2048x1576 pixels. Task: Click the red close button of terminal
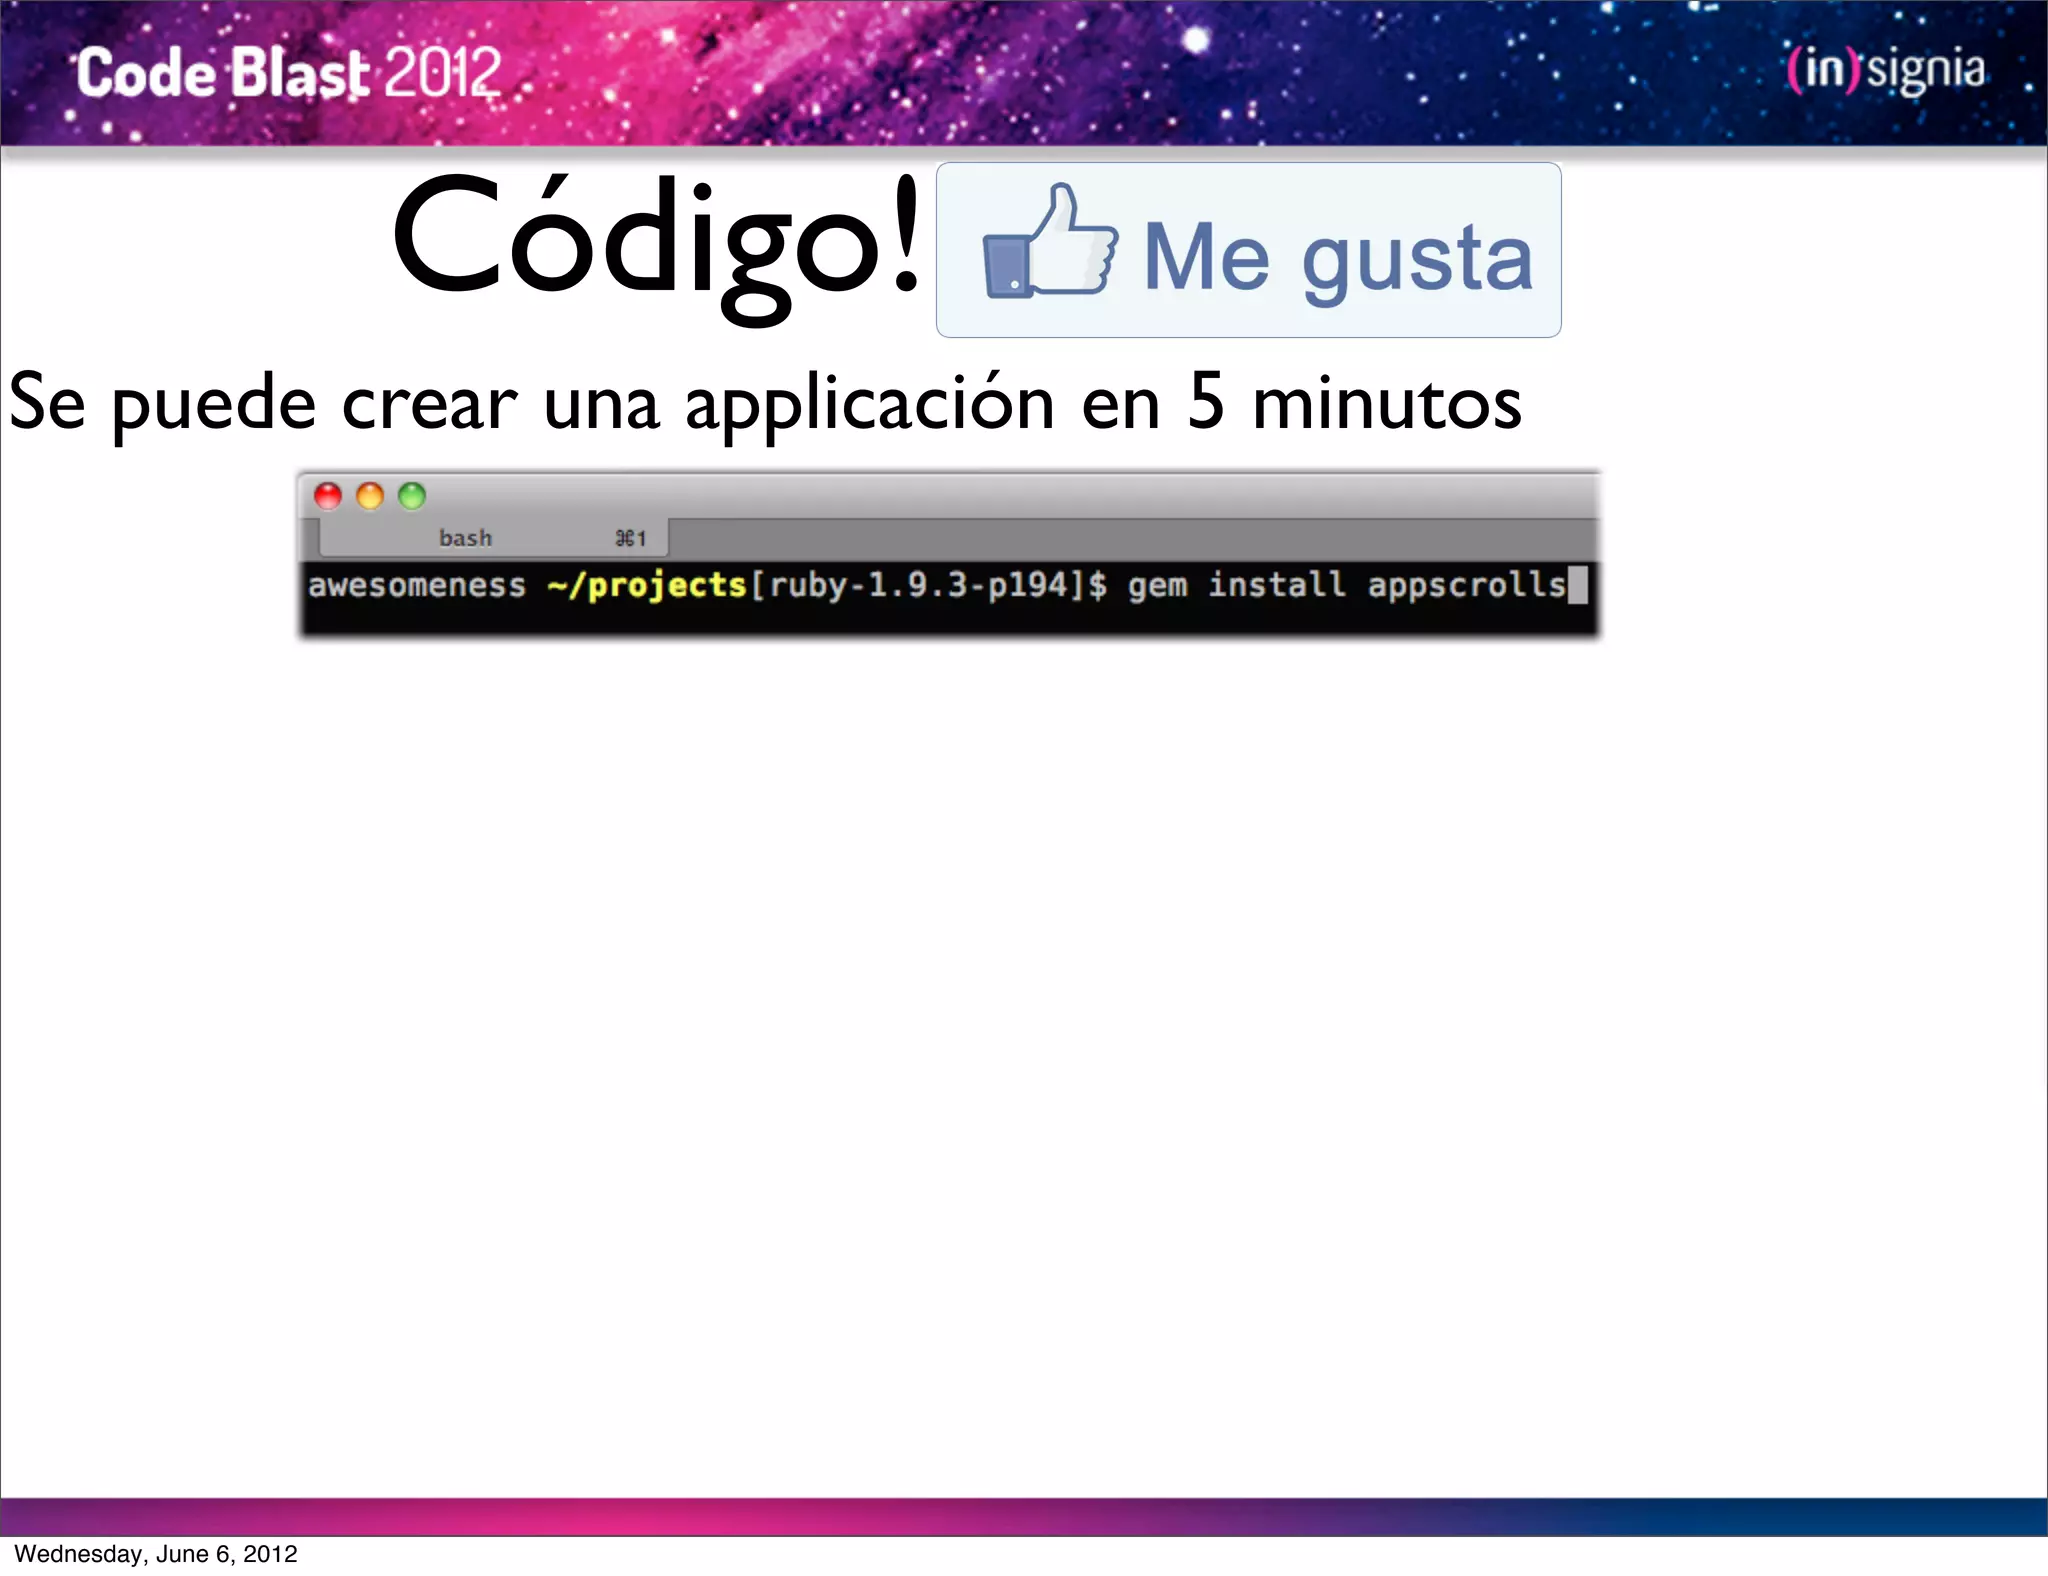pos(328,496)
